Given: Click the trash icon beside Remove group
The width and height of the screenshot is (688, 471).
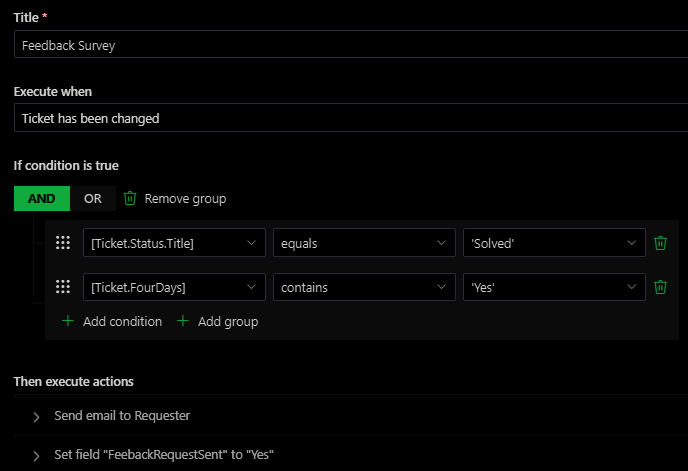Looking at the screenshot, I should coord(130,198).
